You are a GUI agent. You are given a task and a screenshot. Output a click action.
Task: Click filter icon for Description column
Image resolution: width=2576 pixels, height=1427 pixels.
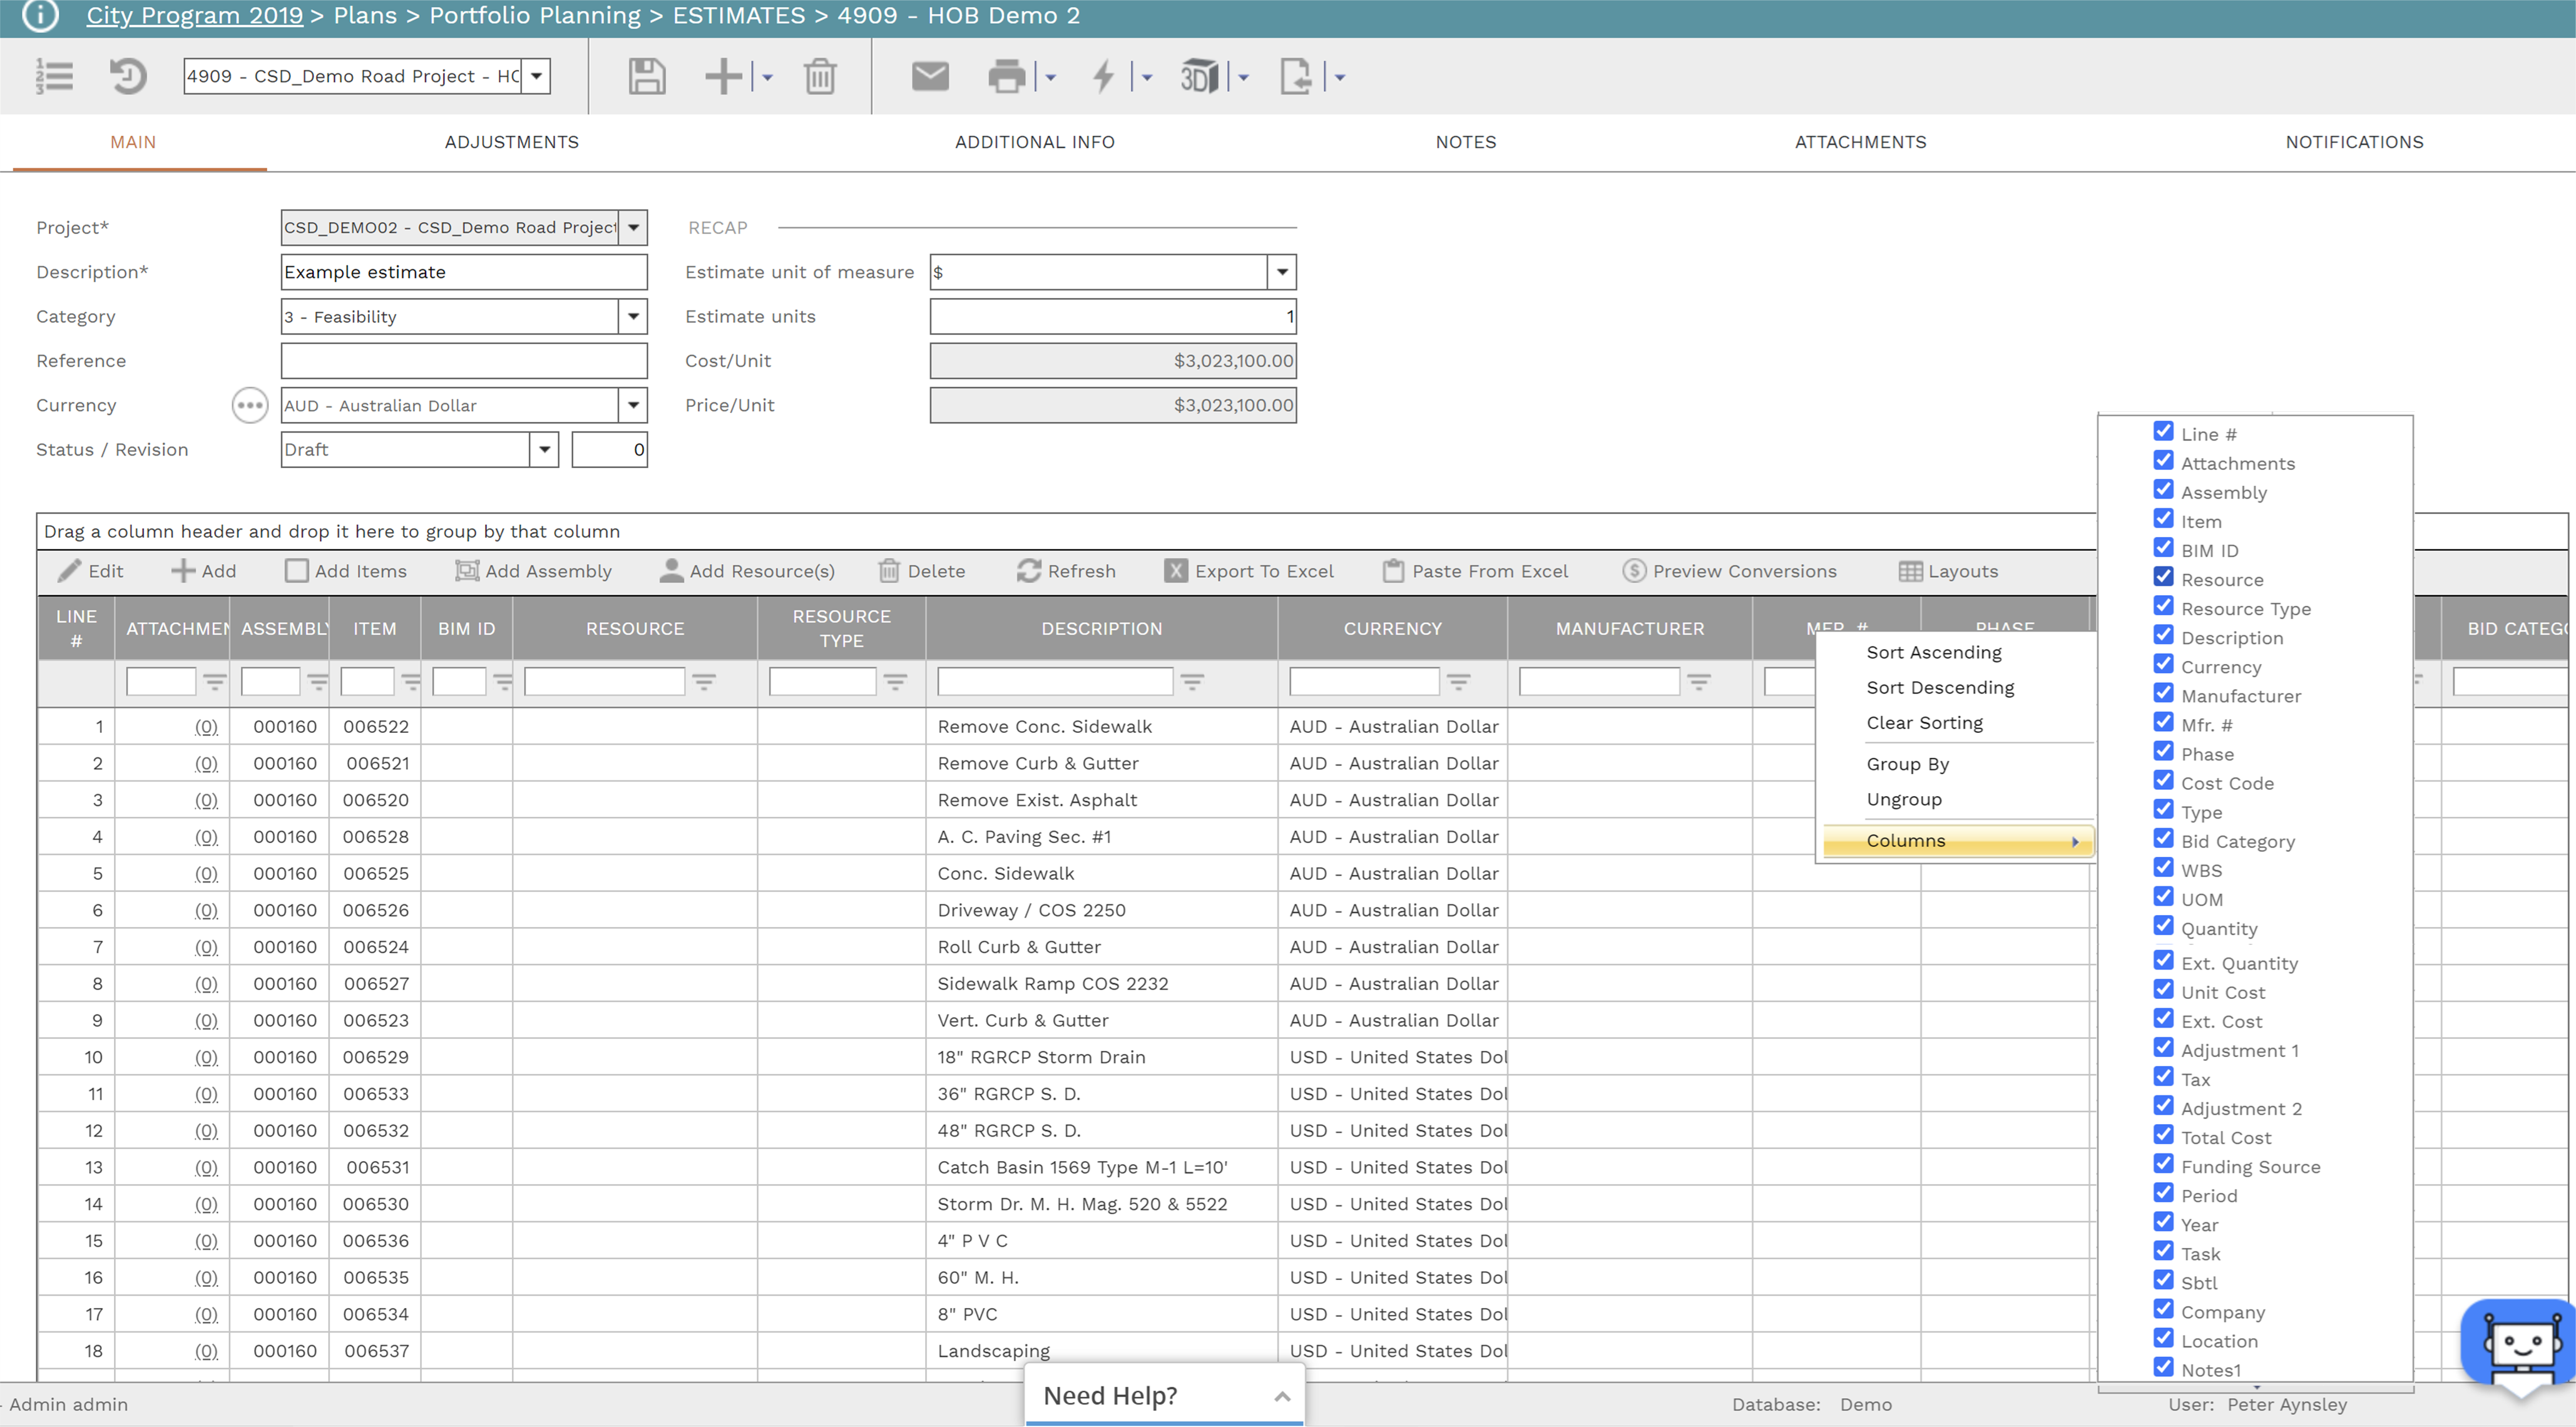[1192, 682]
